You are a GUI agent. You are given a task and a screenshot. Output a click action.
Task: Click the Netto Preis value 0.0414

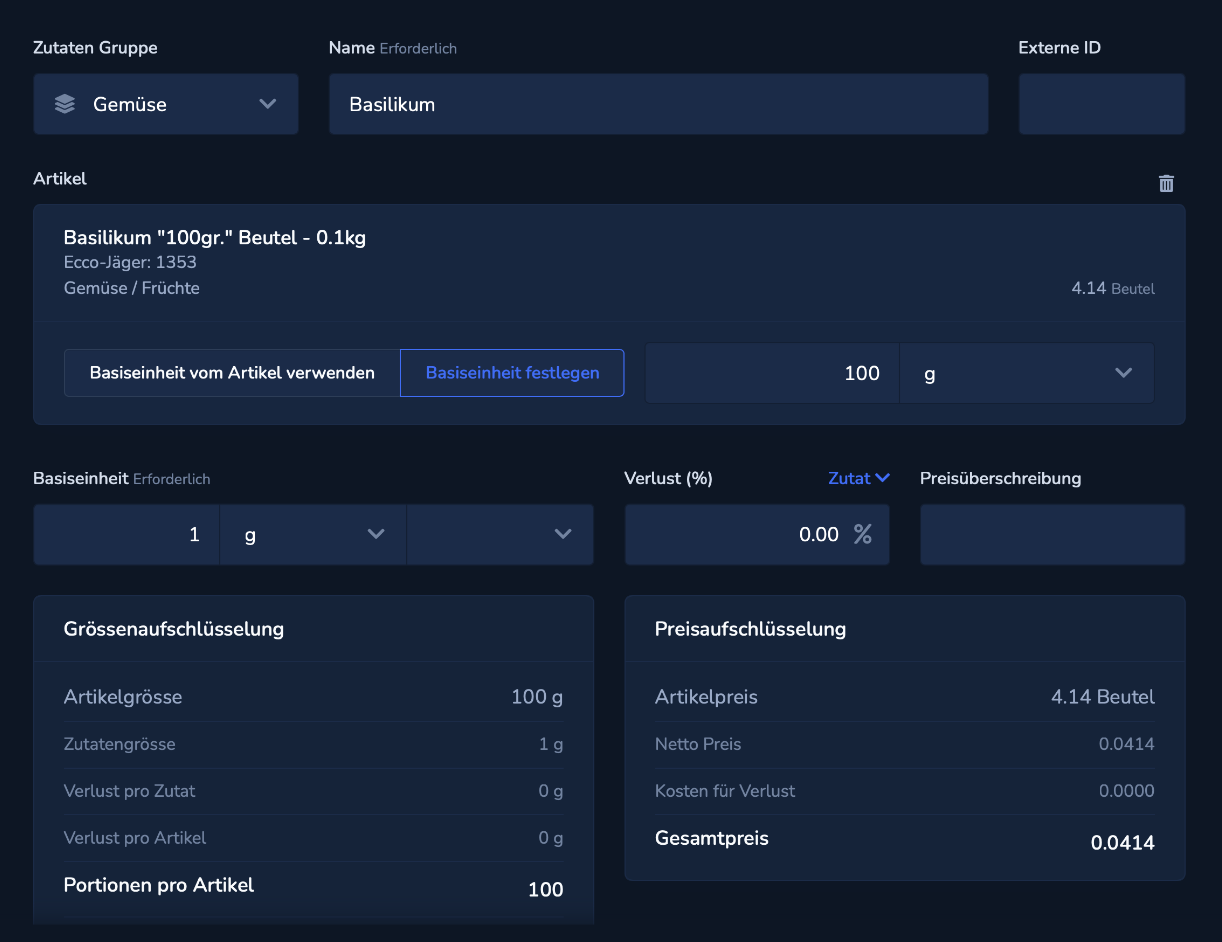pyautogui.click(x=1127, y=744)
